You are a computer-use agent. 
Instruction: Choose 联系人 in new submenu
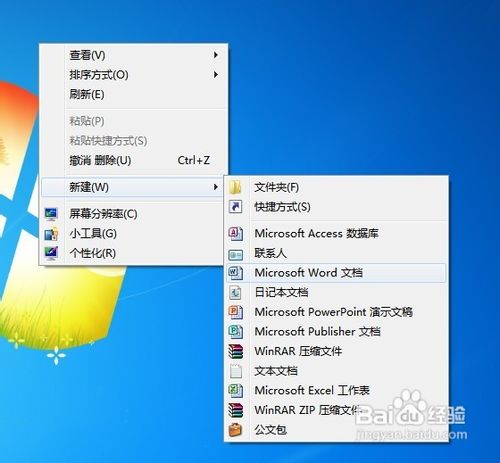click(336, 253)
